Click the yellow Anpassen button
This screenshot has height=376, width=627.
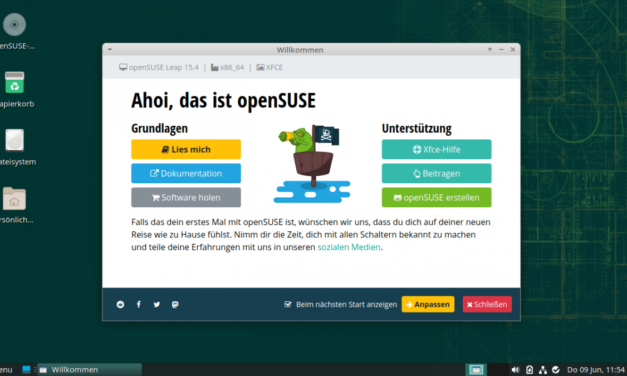(428, 304)
